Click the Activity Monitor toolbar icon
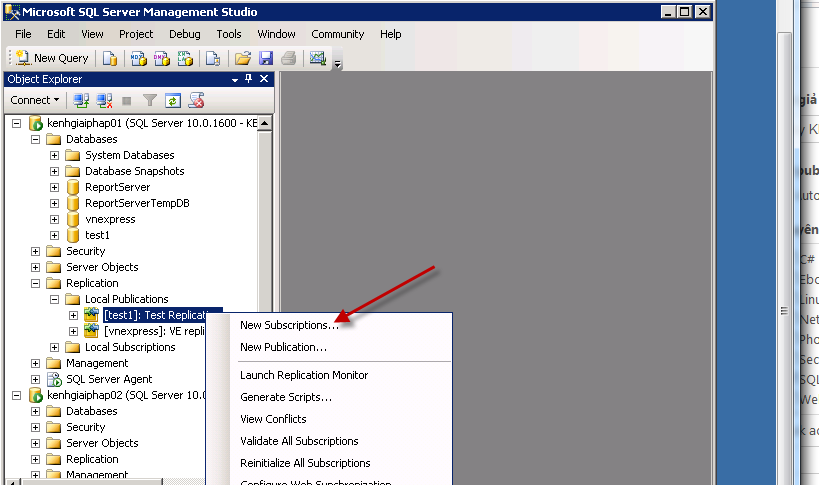The height and width of the screenshot is (485, 819). 318,58
